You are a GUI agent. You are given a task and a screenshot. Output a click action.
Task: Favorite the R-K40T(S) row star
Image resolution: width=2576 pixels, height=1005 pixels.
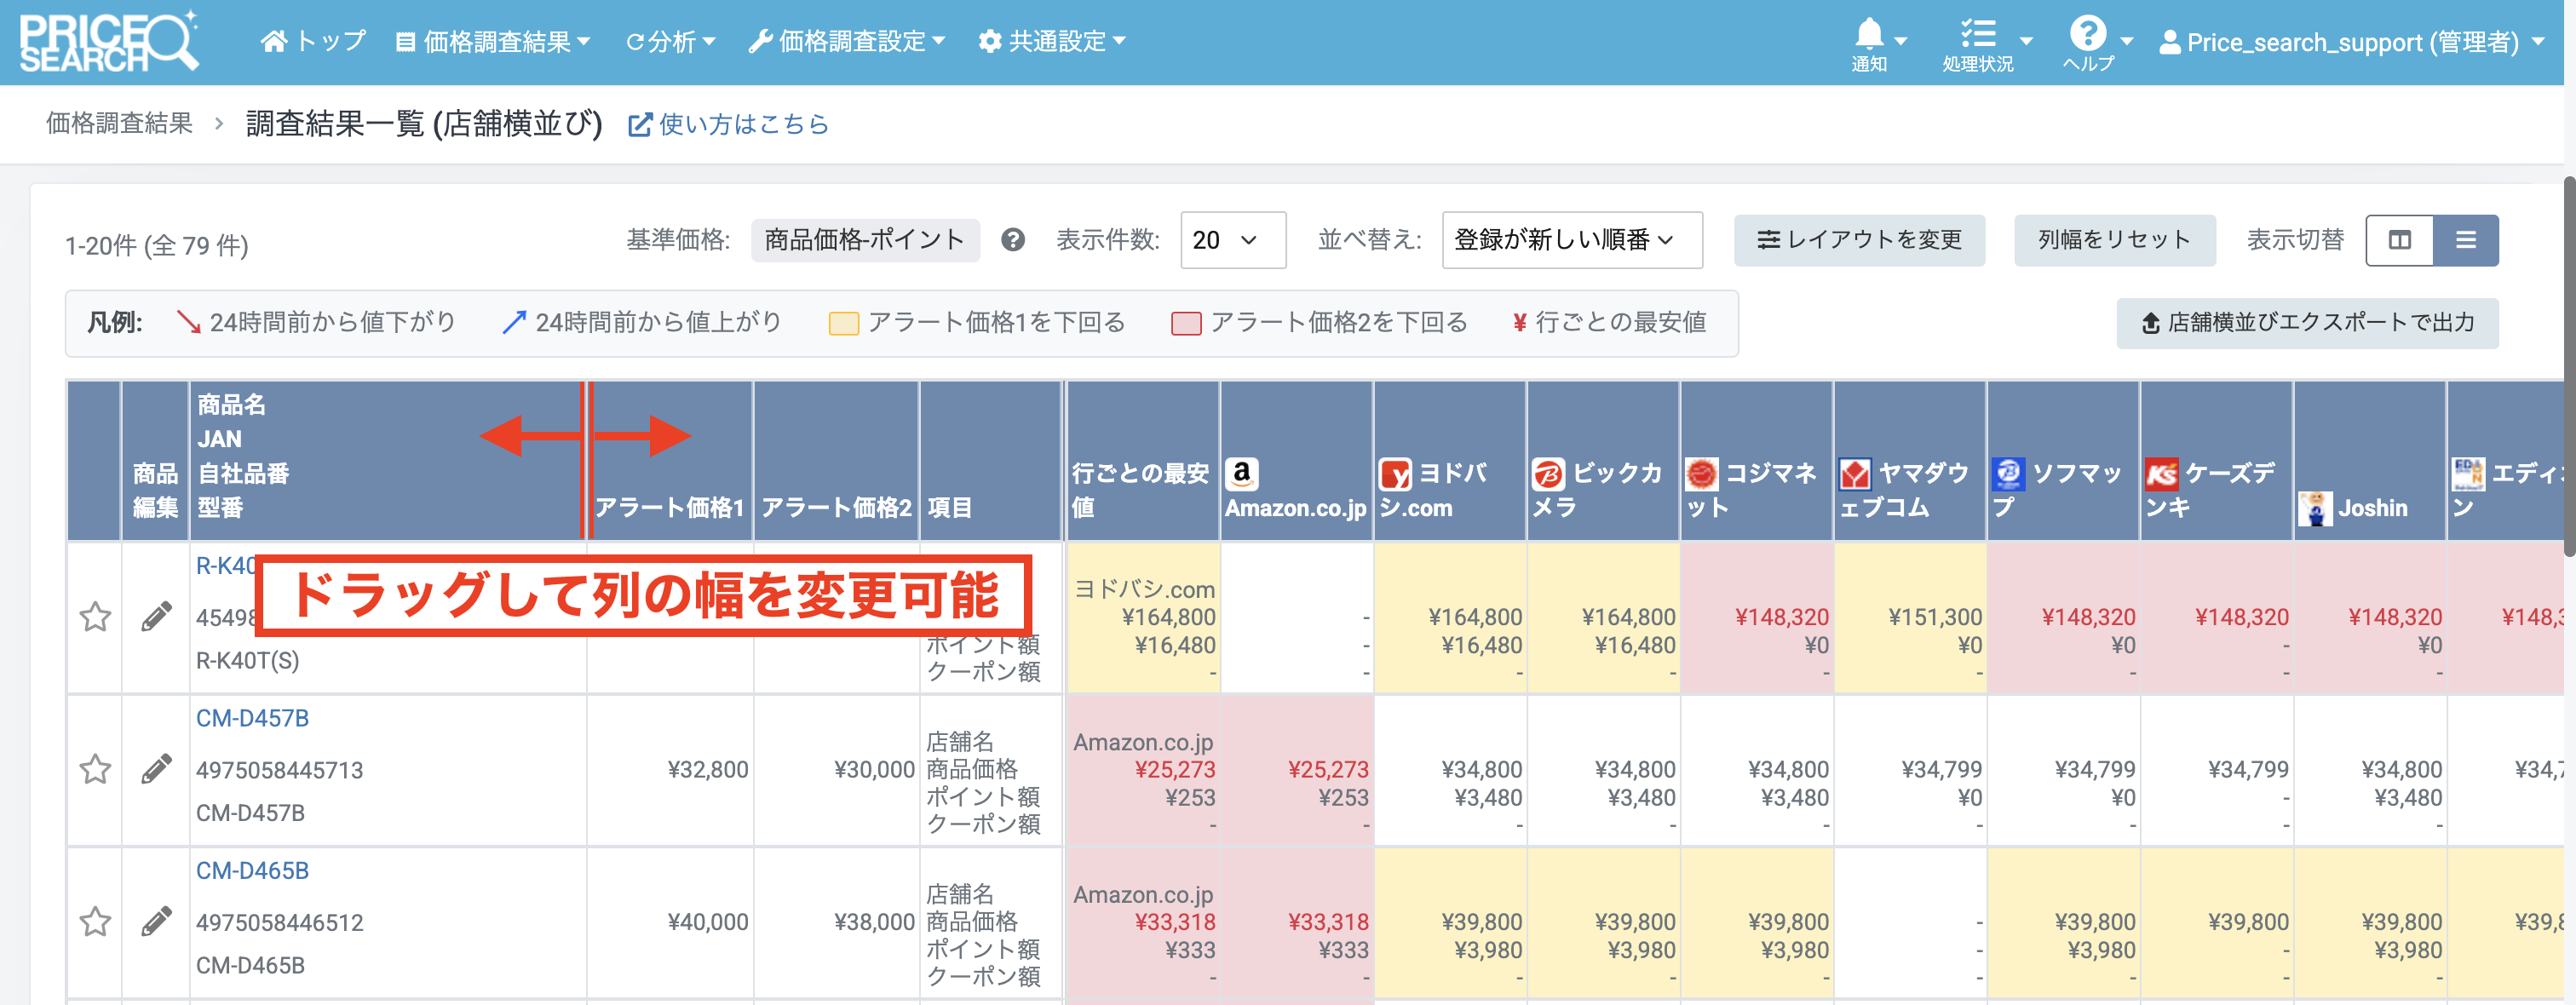pyautogui.click(x=95, y=617)
